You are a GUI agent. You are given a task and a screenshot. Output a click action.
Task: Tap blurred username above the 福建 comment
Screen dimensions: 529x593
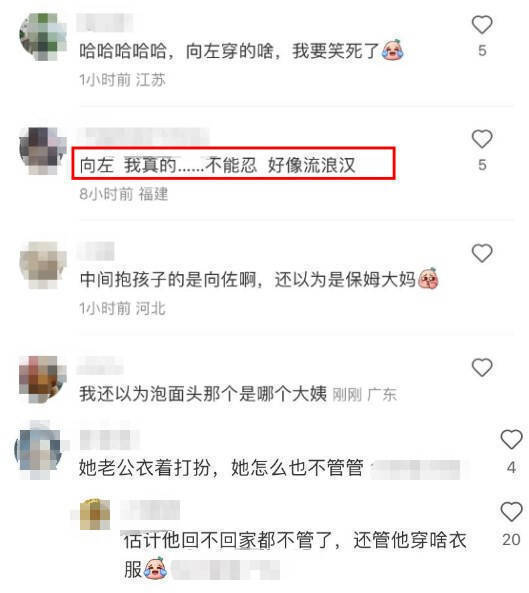click(x=143, y=136)
